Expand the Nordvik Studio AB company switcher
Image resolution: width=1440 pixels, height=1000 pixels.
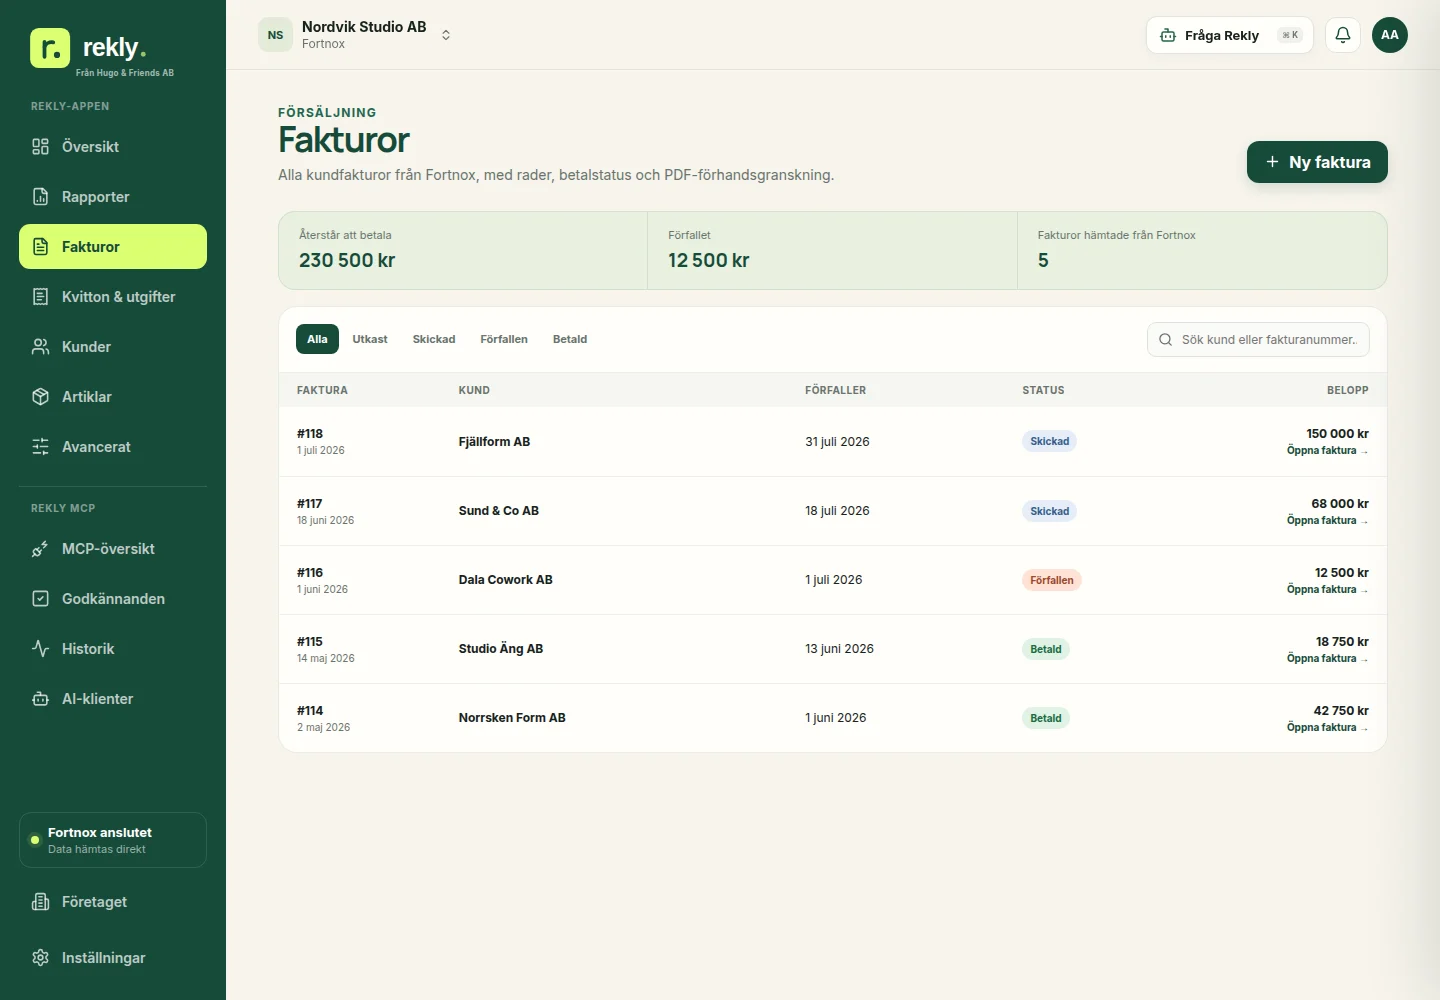tap(355, 35)
